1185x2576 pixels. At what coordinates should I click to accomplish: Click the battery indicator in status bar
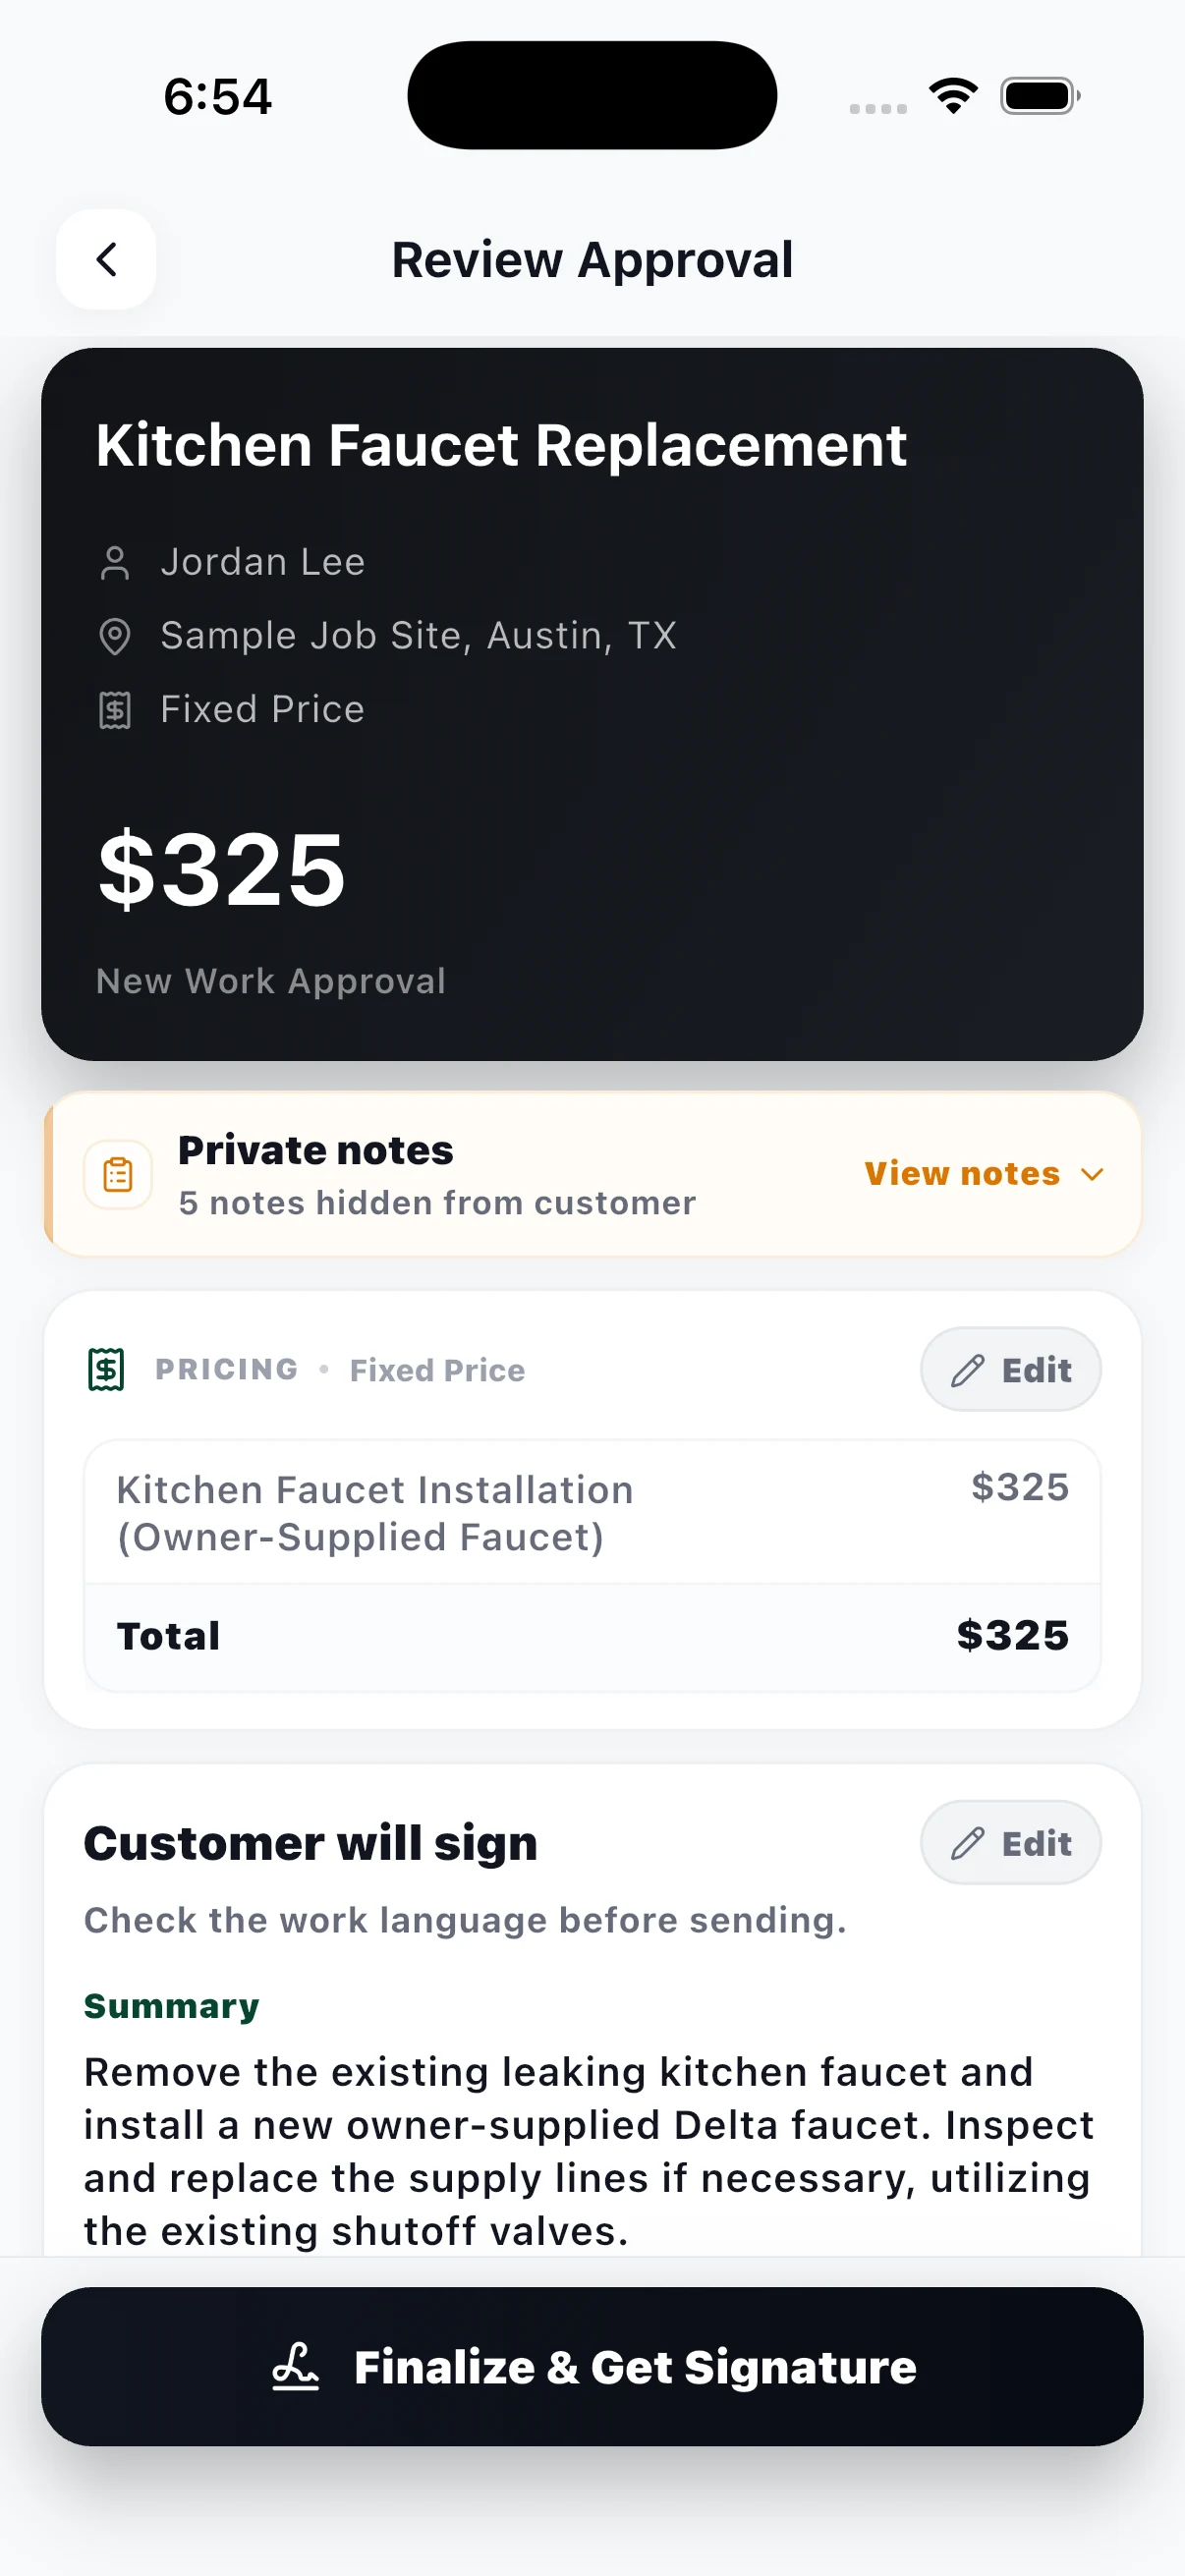point(1040,96)
